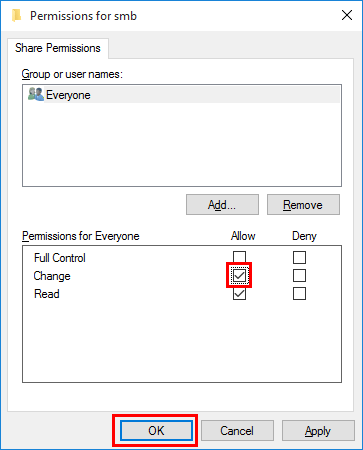Remove the selected group
This screenshot has height=450, width=363.
[x=303, y=205]
